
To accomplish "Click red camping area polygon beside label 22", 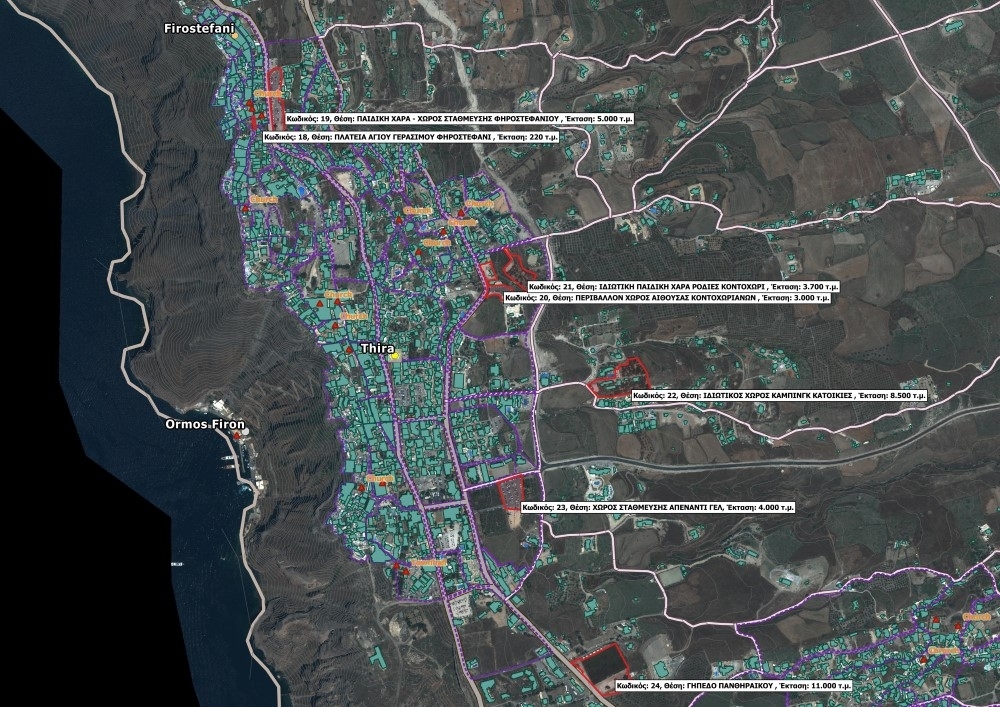I will [x=618, y=378].
